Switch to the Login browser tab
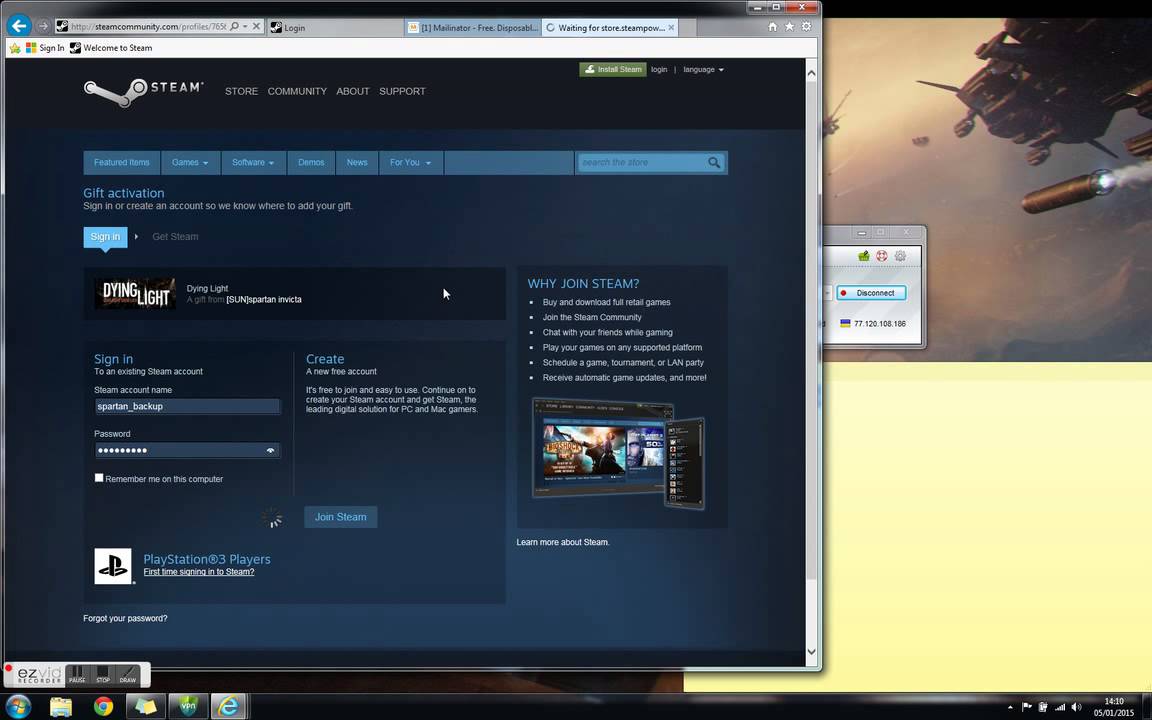 click(334, 27)
